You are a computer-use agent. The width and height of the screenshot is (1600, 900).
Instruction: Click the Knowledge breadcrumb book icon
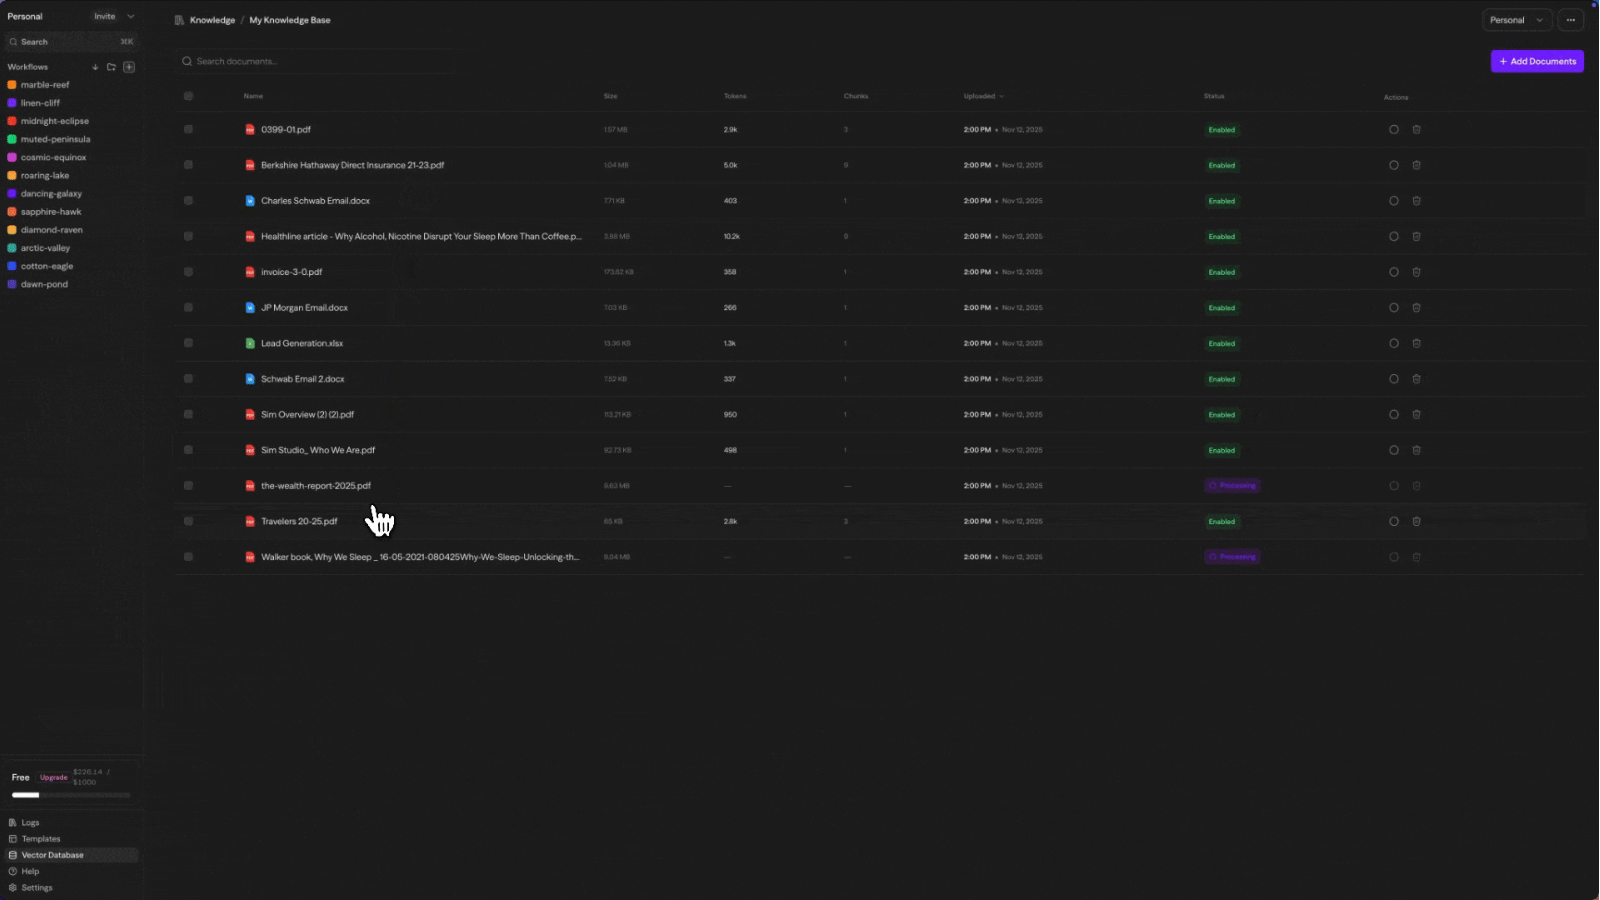click(x=179, y=20)
